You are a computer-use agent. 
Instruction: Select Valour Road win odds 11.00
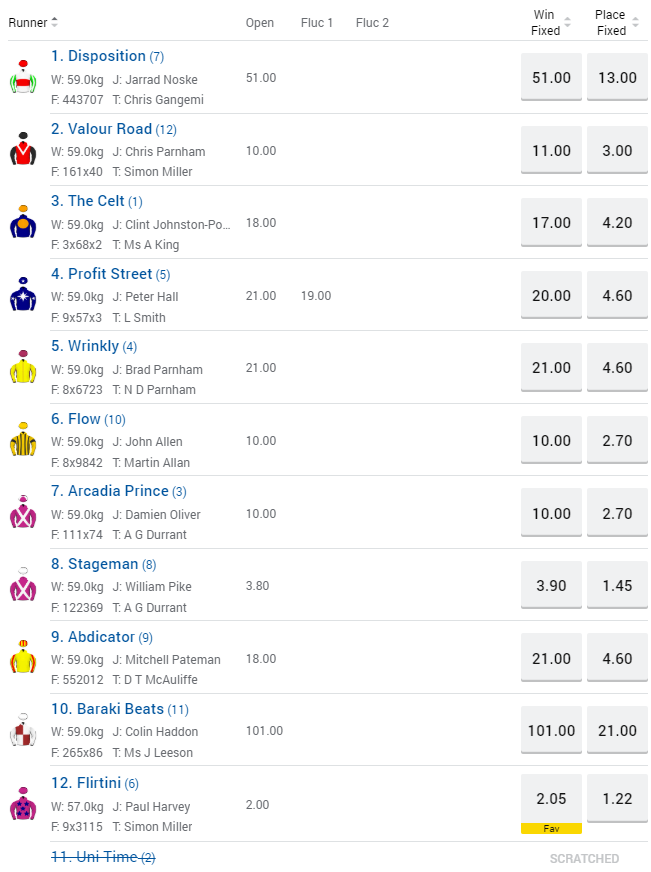[x=552, y=150]
